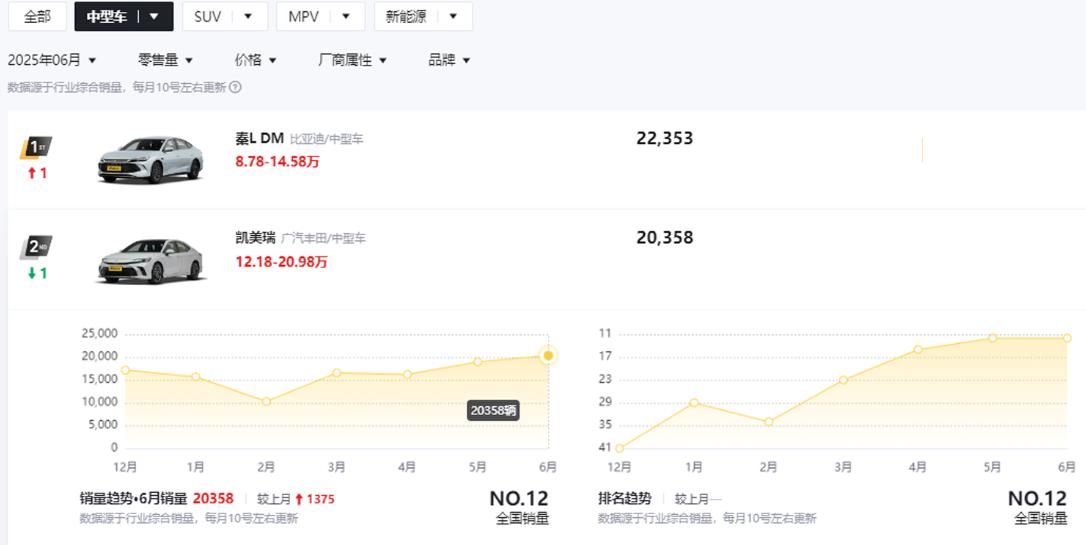
Task: Click the April point on ranking trend chart
Action: (x=918, y=350)
